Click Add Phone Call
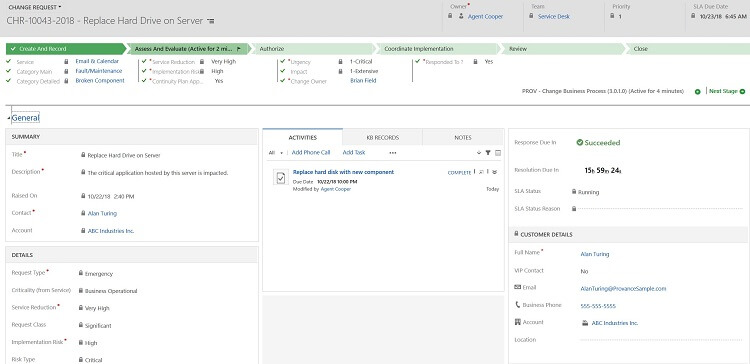 coord(311,153)
